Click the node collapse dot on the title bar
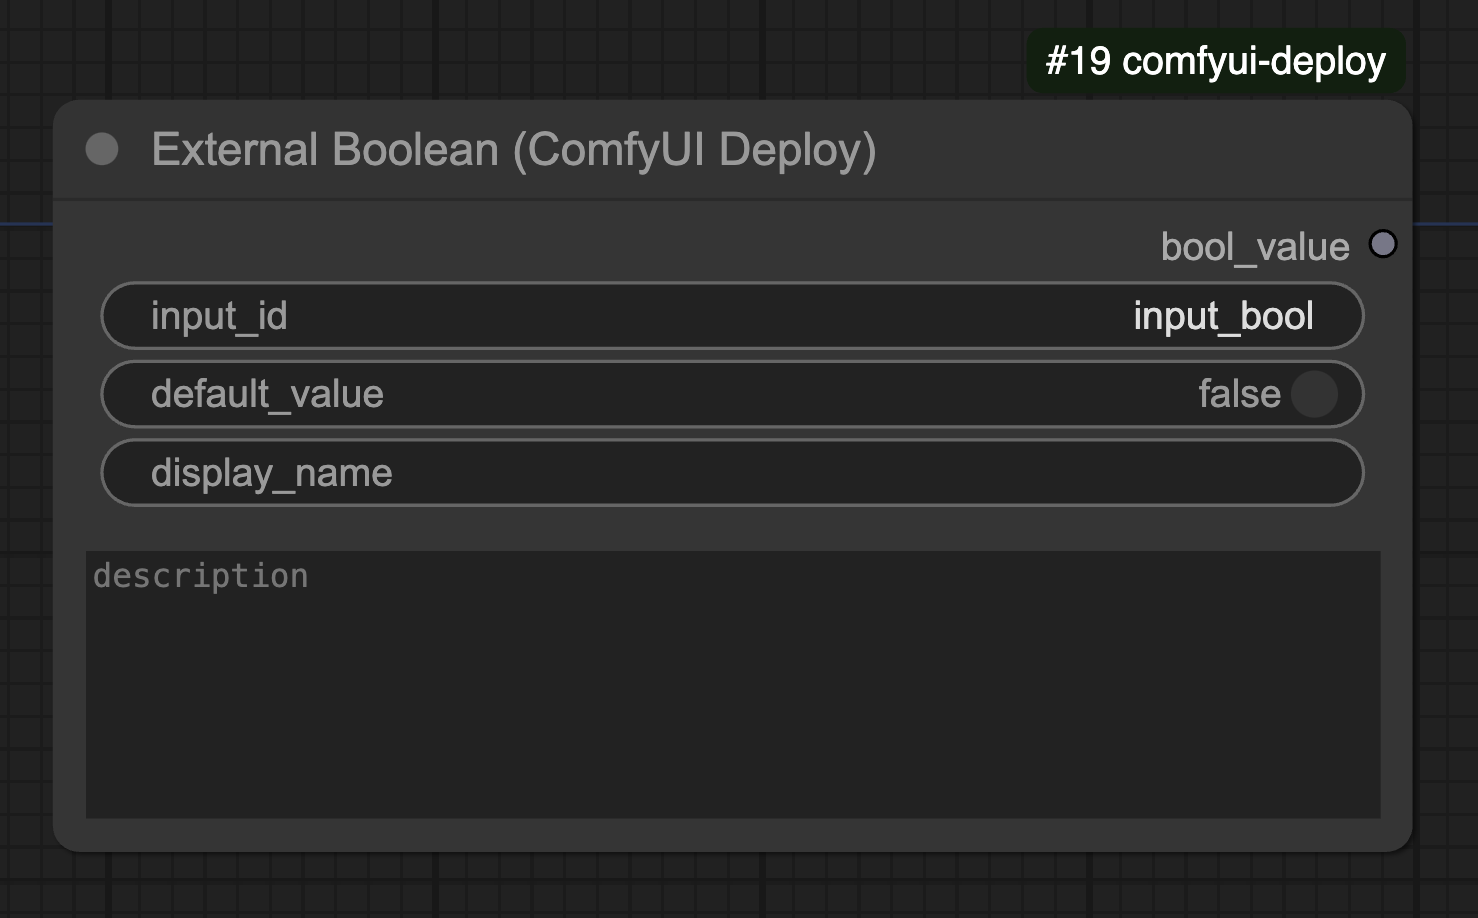This screenshot has height=918, width=1478. pyautogui.click(x=101, y=150)
